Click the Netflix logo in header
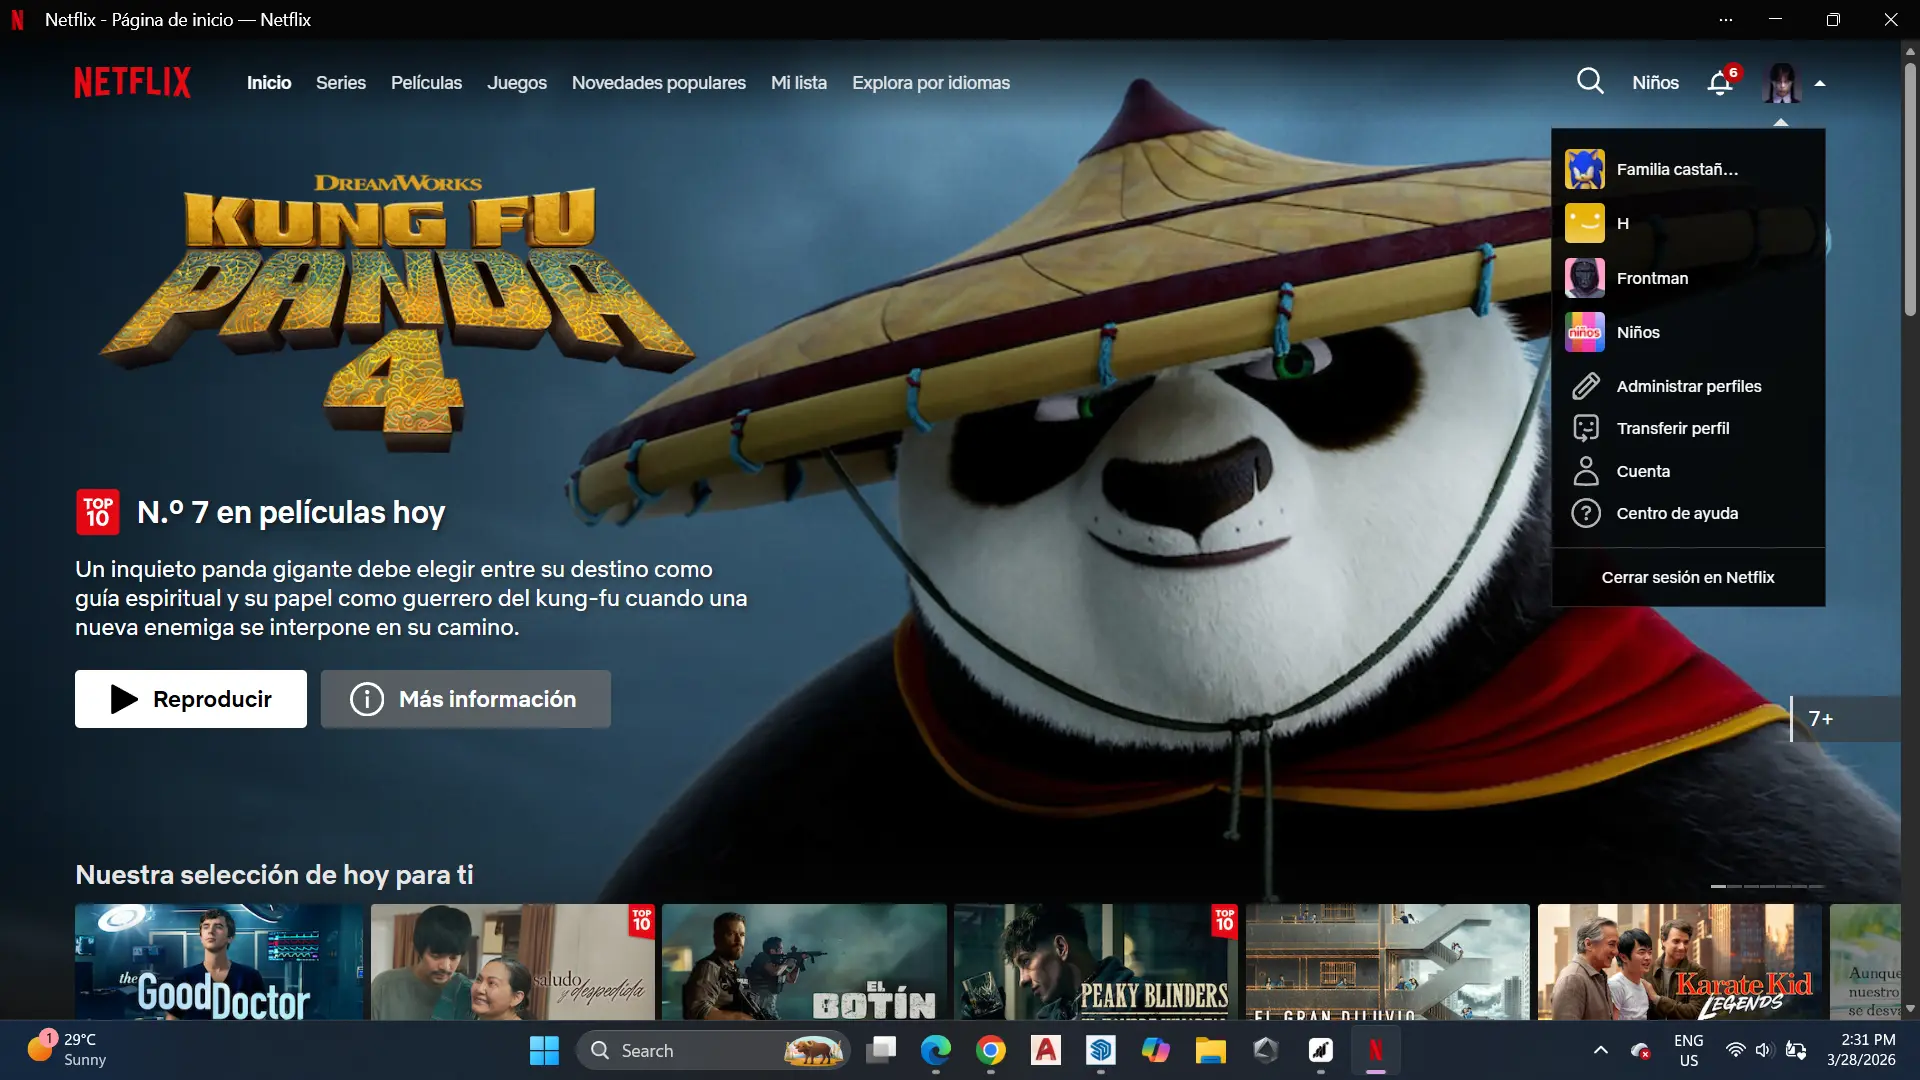The image size is (1920, 1080). pyautogui.click(x=132, y=82)
